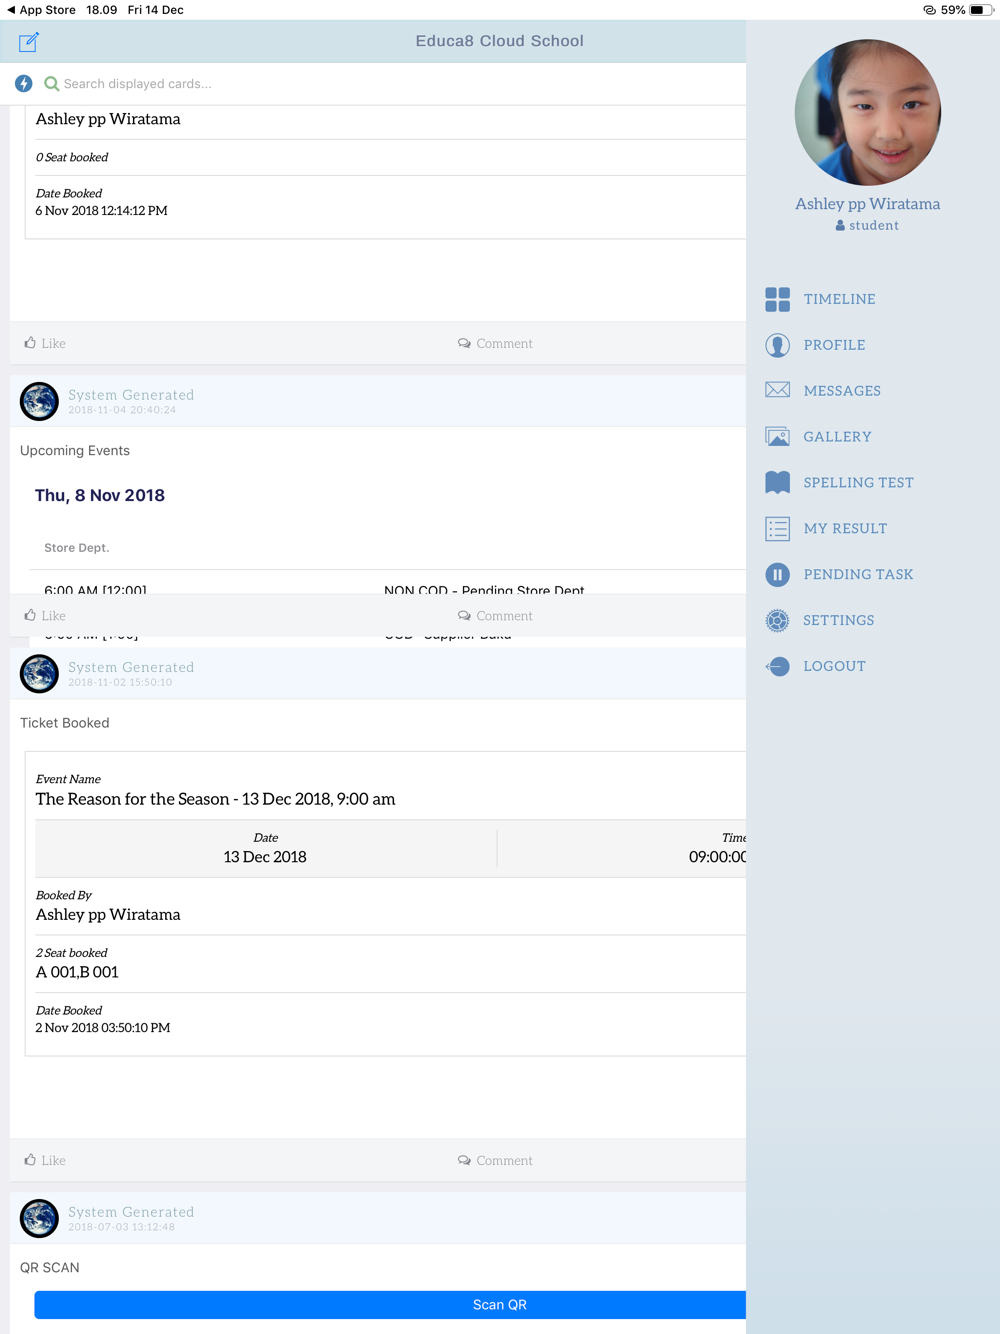Tap the Educa8 Cloud School title
The height and width of the screenshot is (1334, 1000).
tap(499, 41)
